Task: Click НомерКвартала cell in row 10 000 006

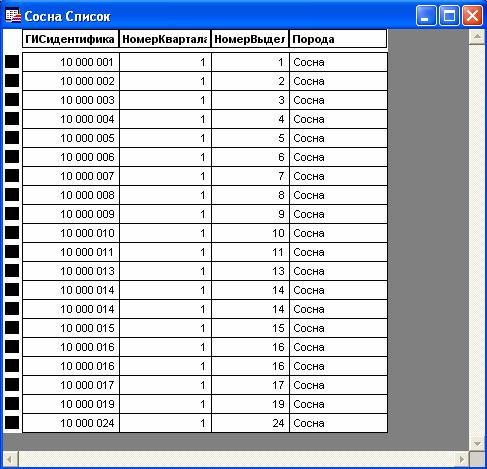Action: pyautogui.click(x=165, y=157)
